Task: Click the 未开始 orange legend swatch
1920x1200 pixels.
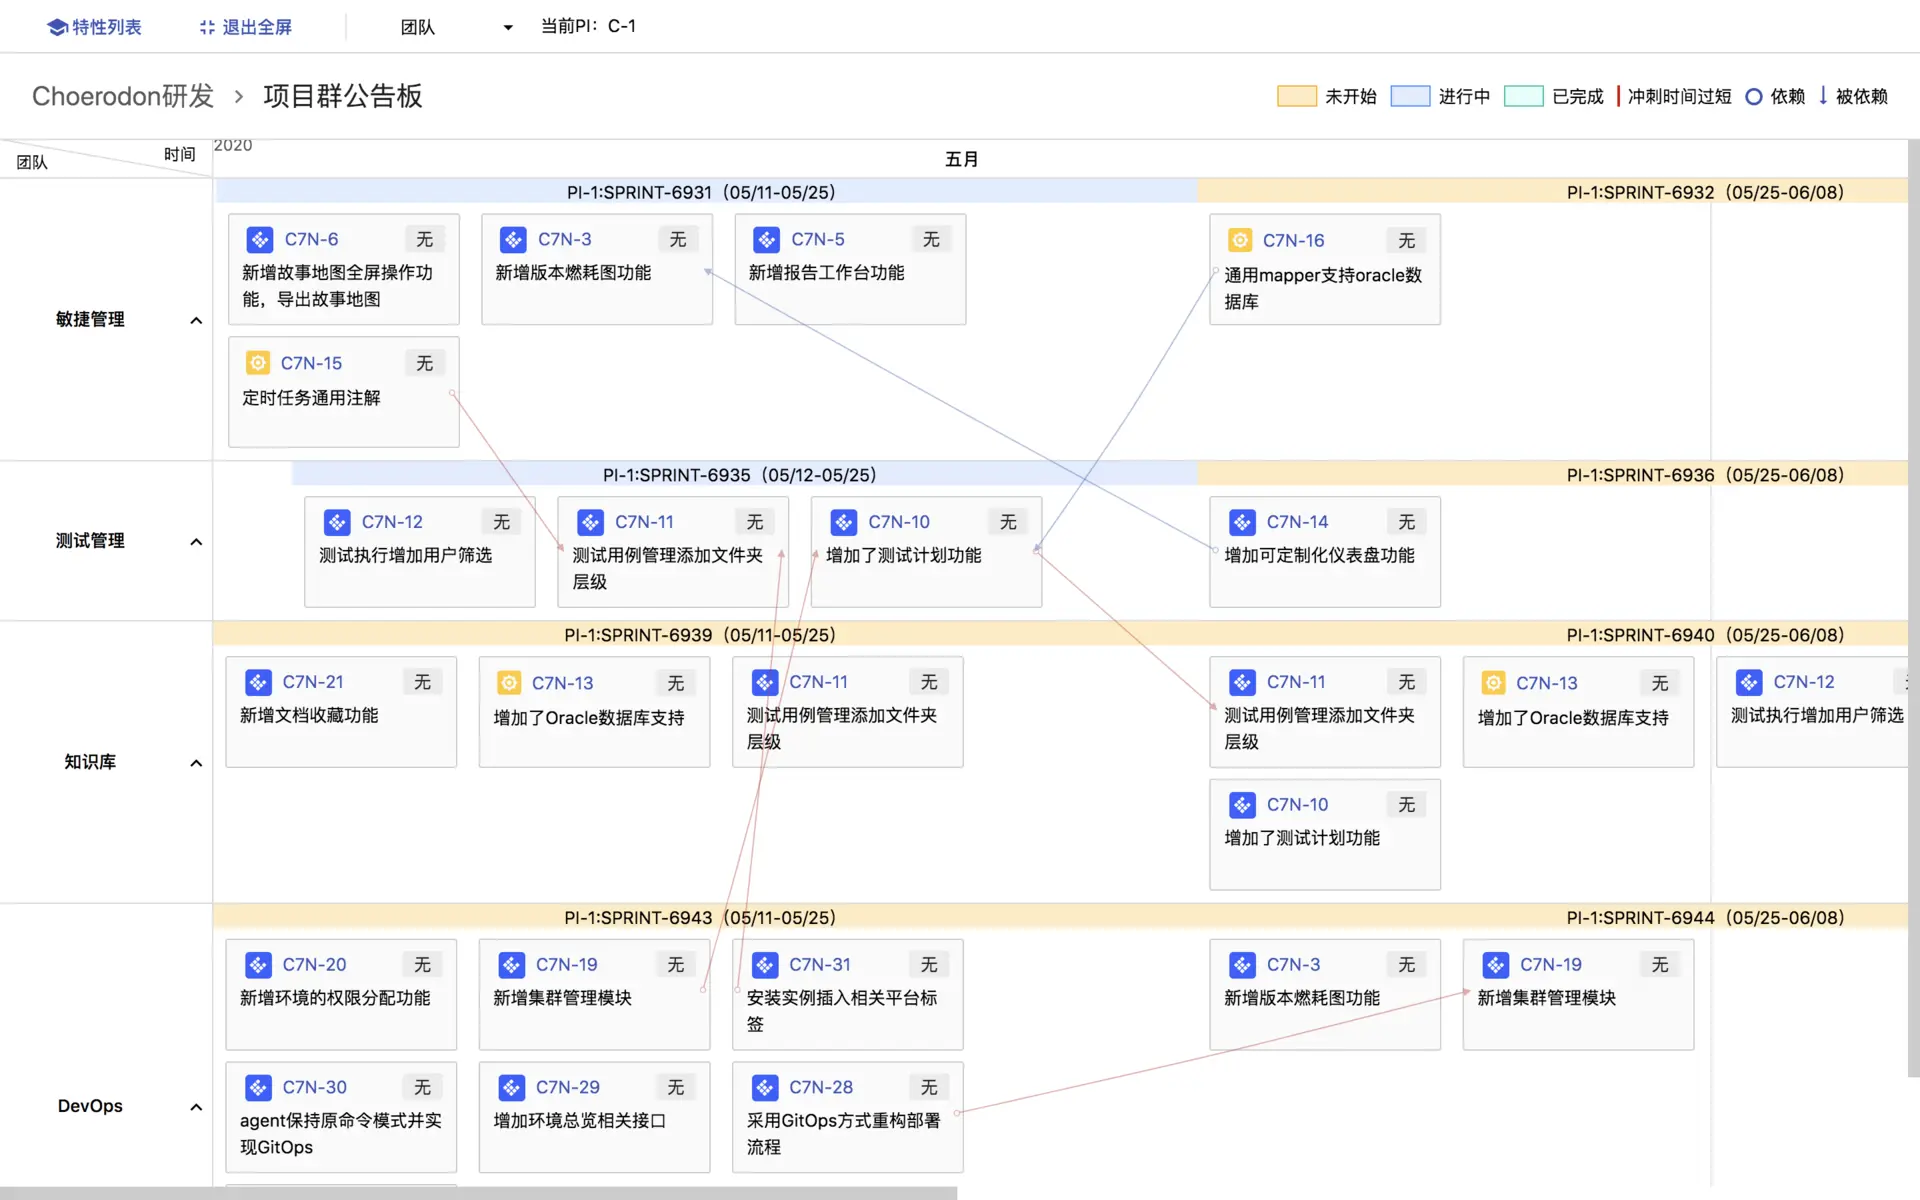Action: pyautogui.click(x=1296, y=96)
